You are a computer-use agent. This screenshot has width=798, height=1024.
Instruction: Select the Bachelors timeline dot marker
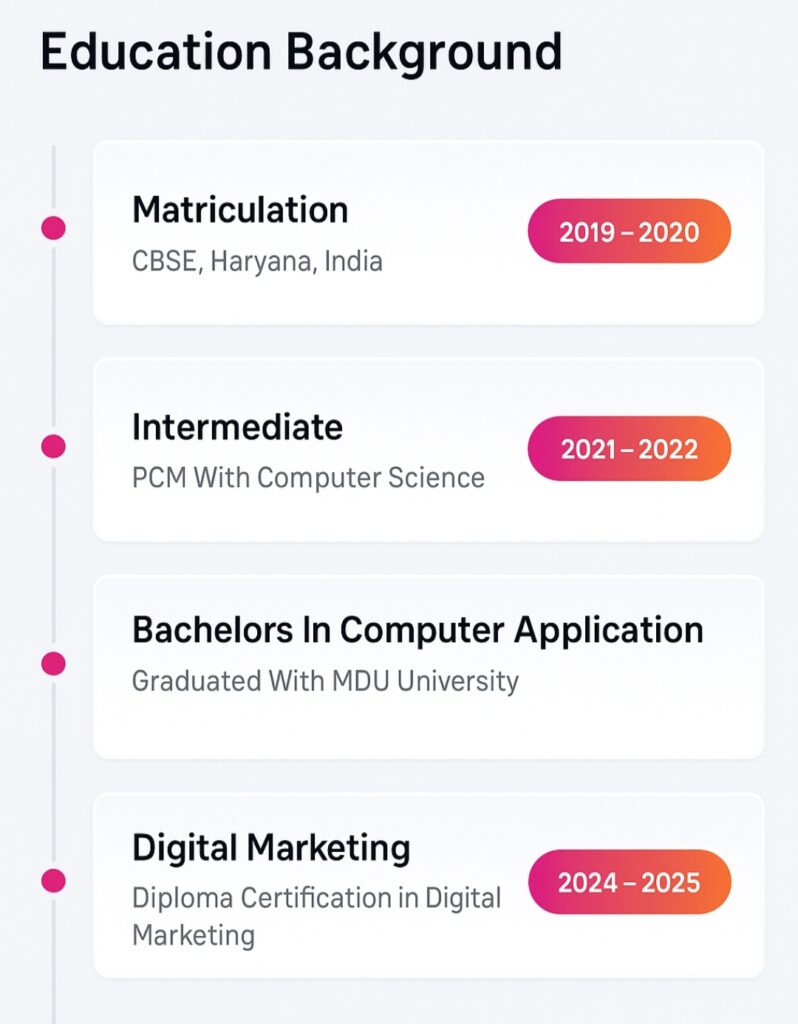pos(53,663)
